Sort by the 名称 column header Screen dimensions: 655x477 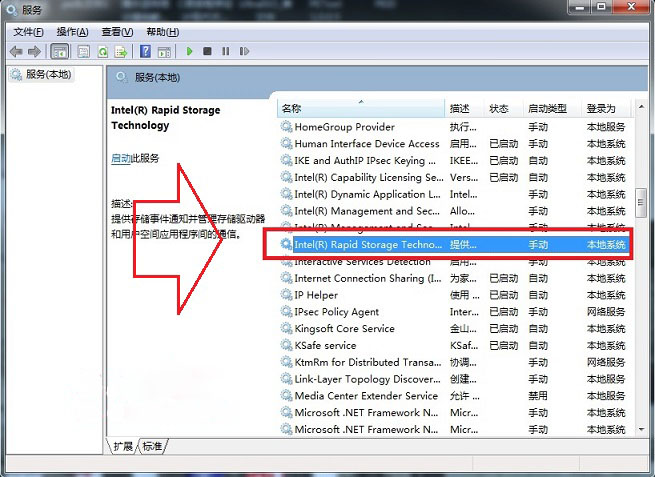(361, 109)
